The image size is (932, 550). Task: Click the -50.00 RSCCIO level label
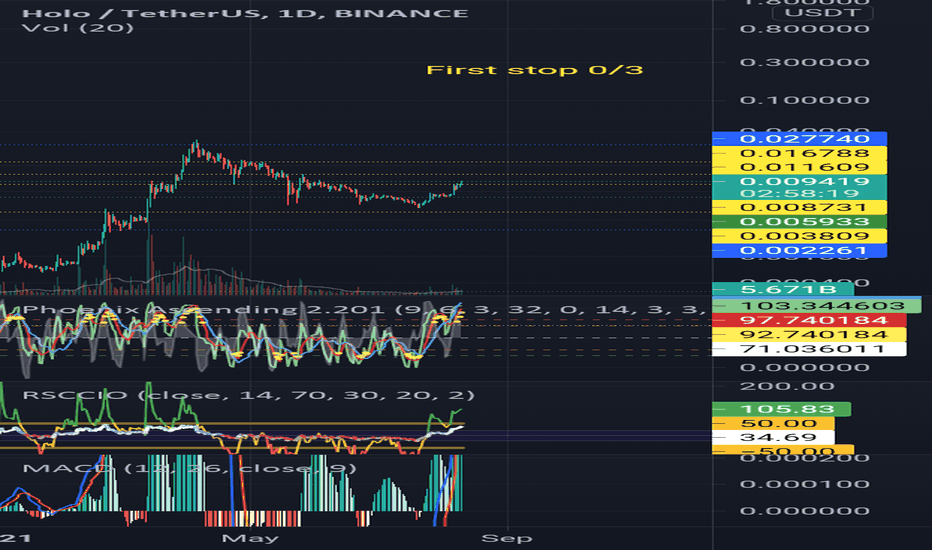783,450
